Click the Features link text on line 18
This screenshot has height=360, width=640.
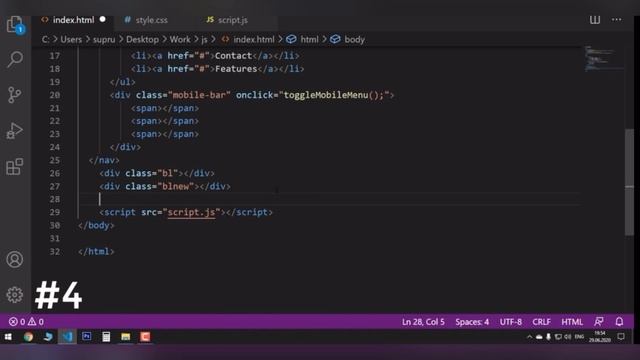tap(236, 69)
